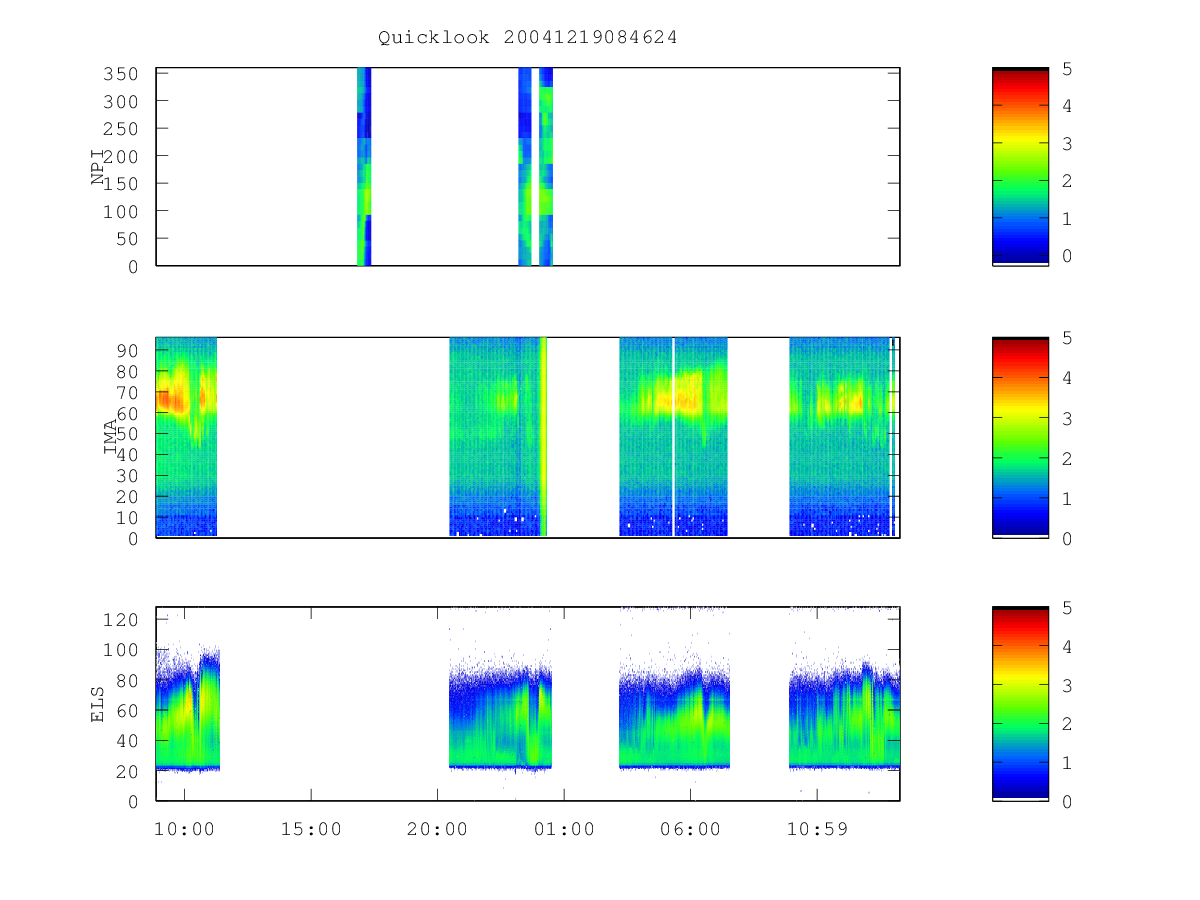Click the IMA data block starting at 20:00
1200x900 pixels.
coord(498,437)
